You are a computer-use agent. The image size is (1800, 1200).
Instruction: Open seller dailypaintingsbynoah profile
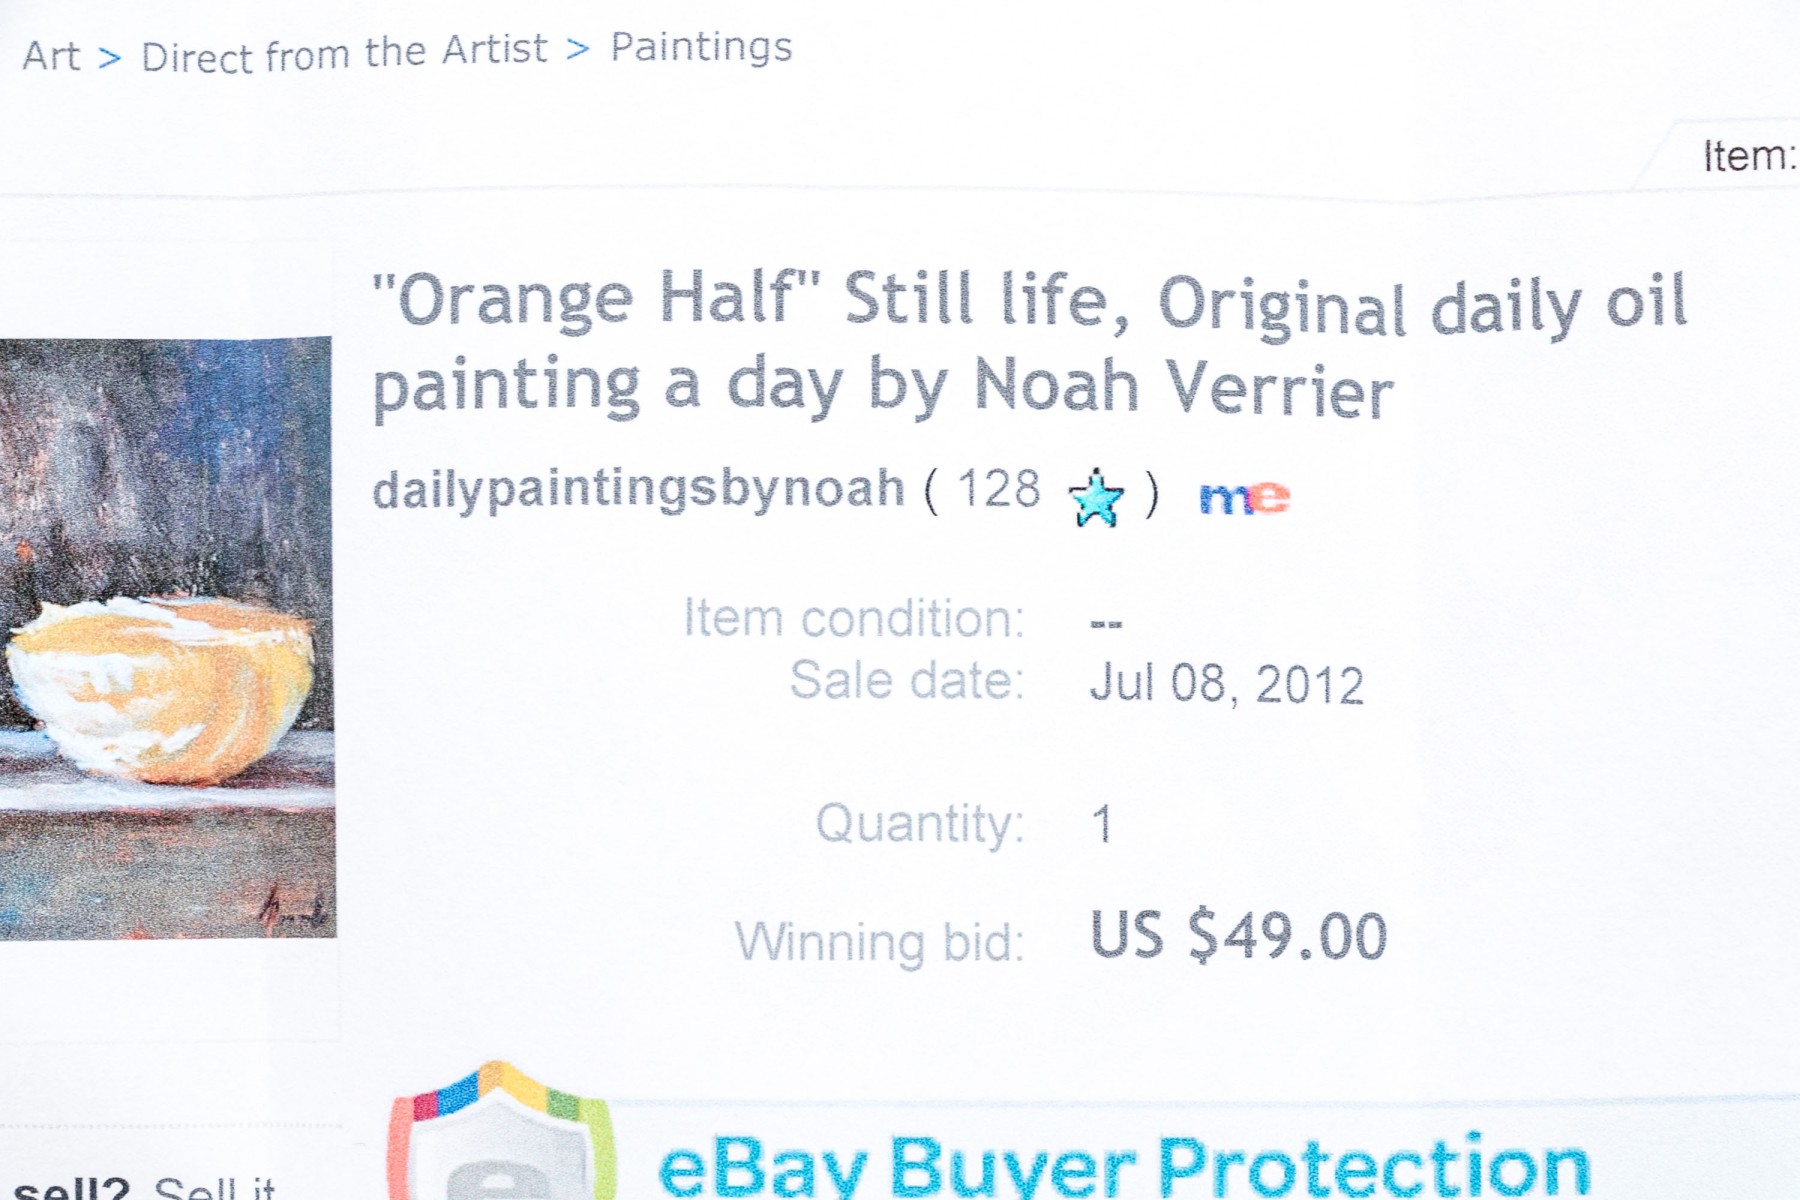coord(638,489)
